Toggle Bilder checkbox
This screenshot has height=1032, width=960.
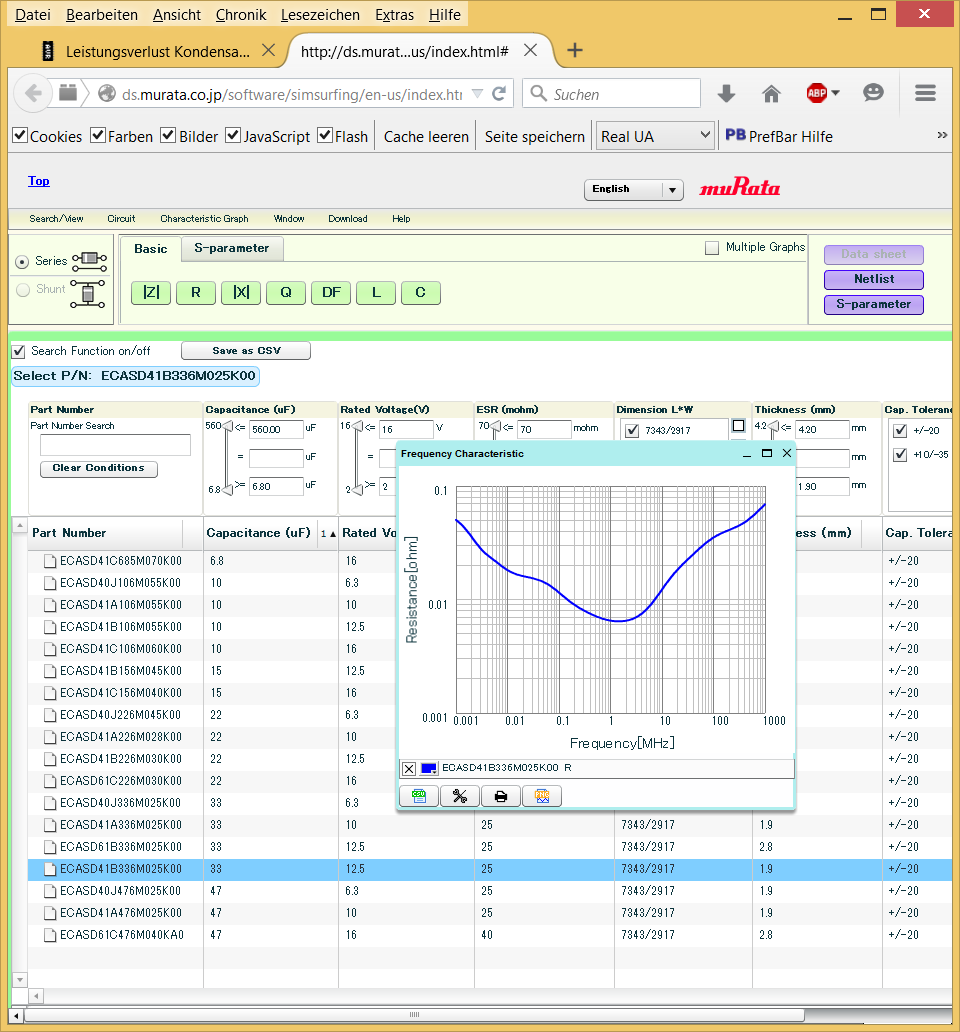coord(168,136)
